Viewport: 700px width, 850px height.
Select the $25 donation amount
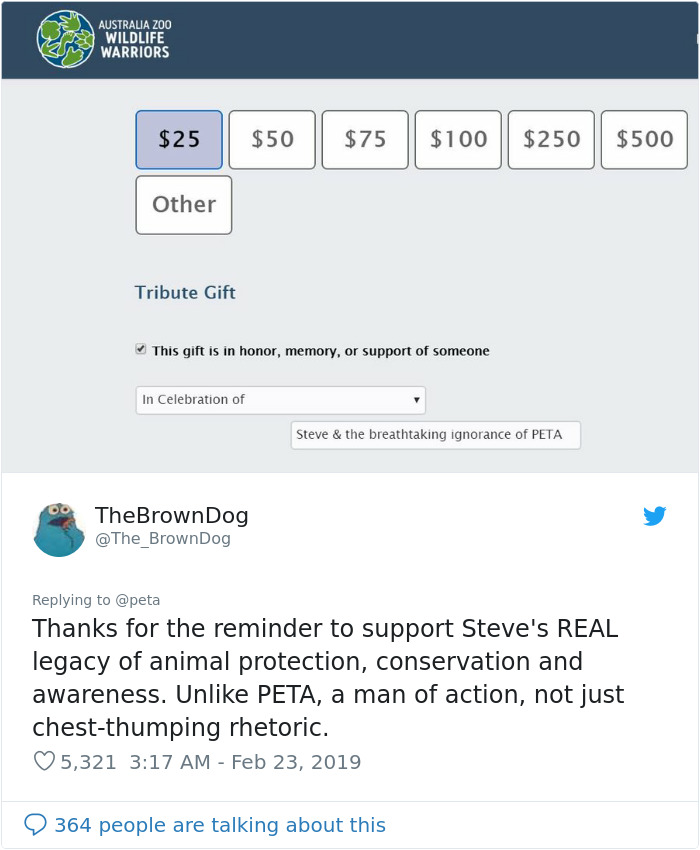[x=178, y=139]
